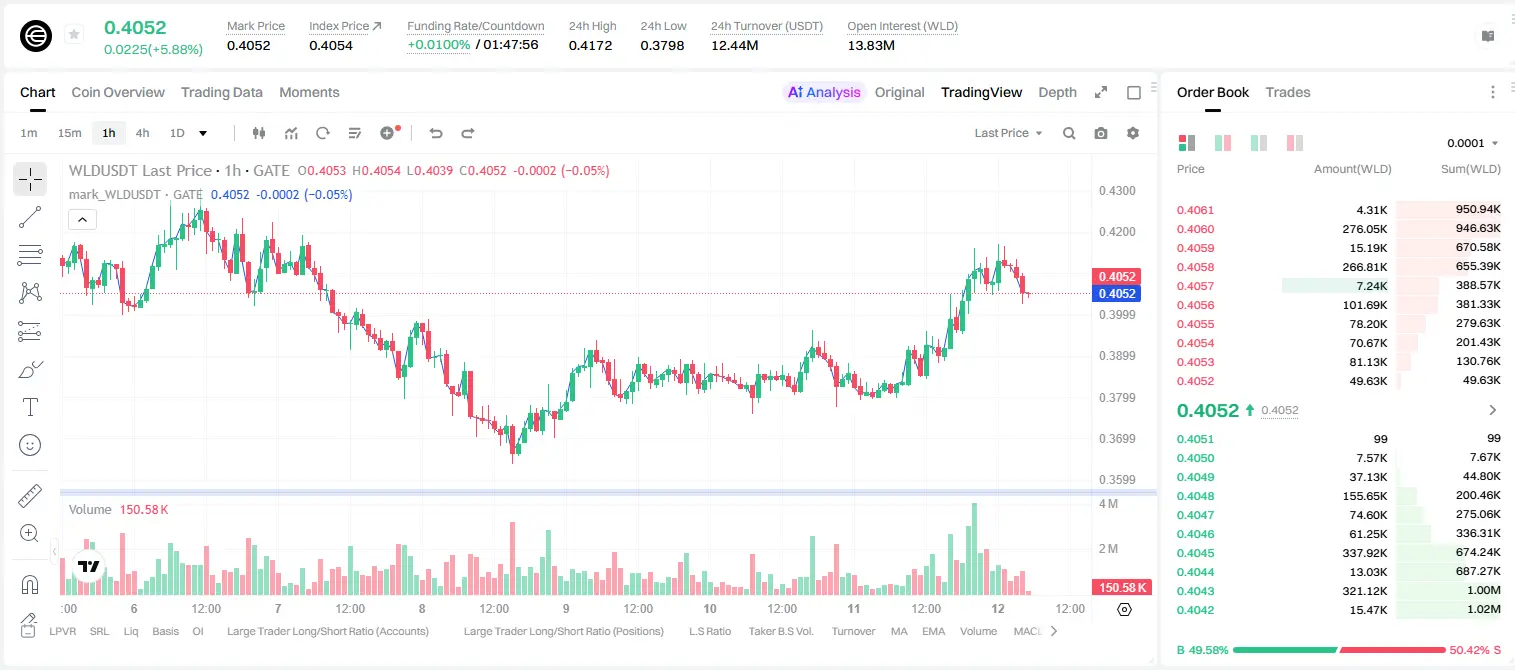Click the chart pane divider bar
Screen dimensions: 1515x670
point(608,492)
